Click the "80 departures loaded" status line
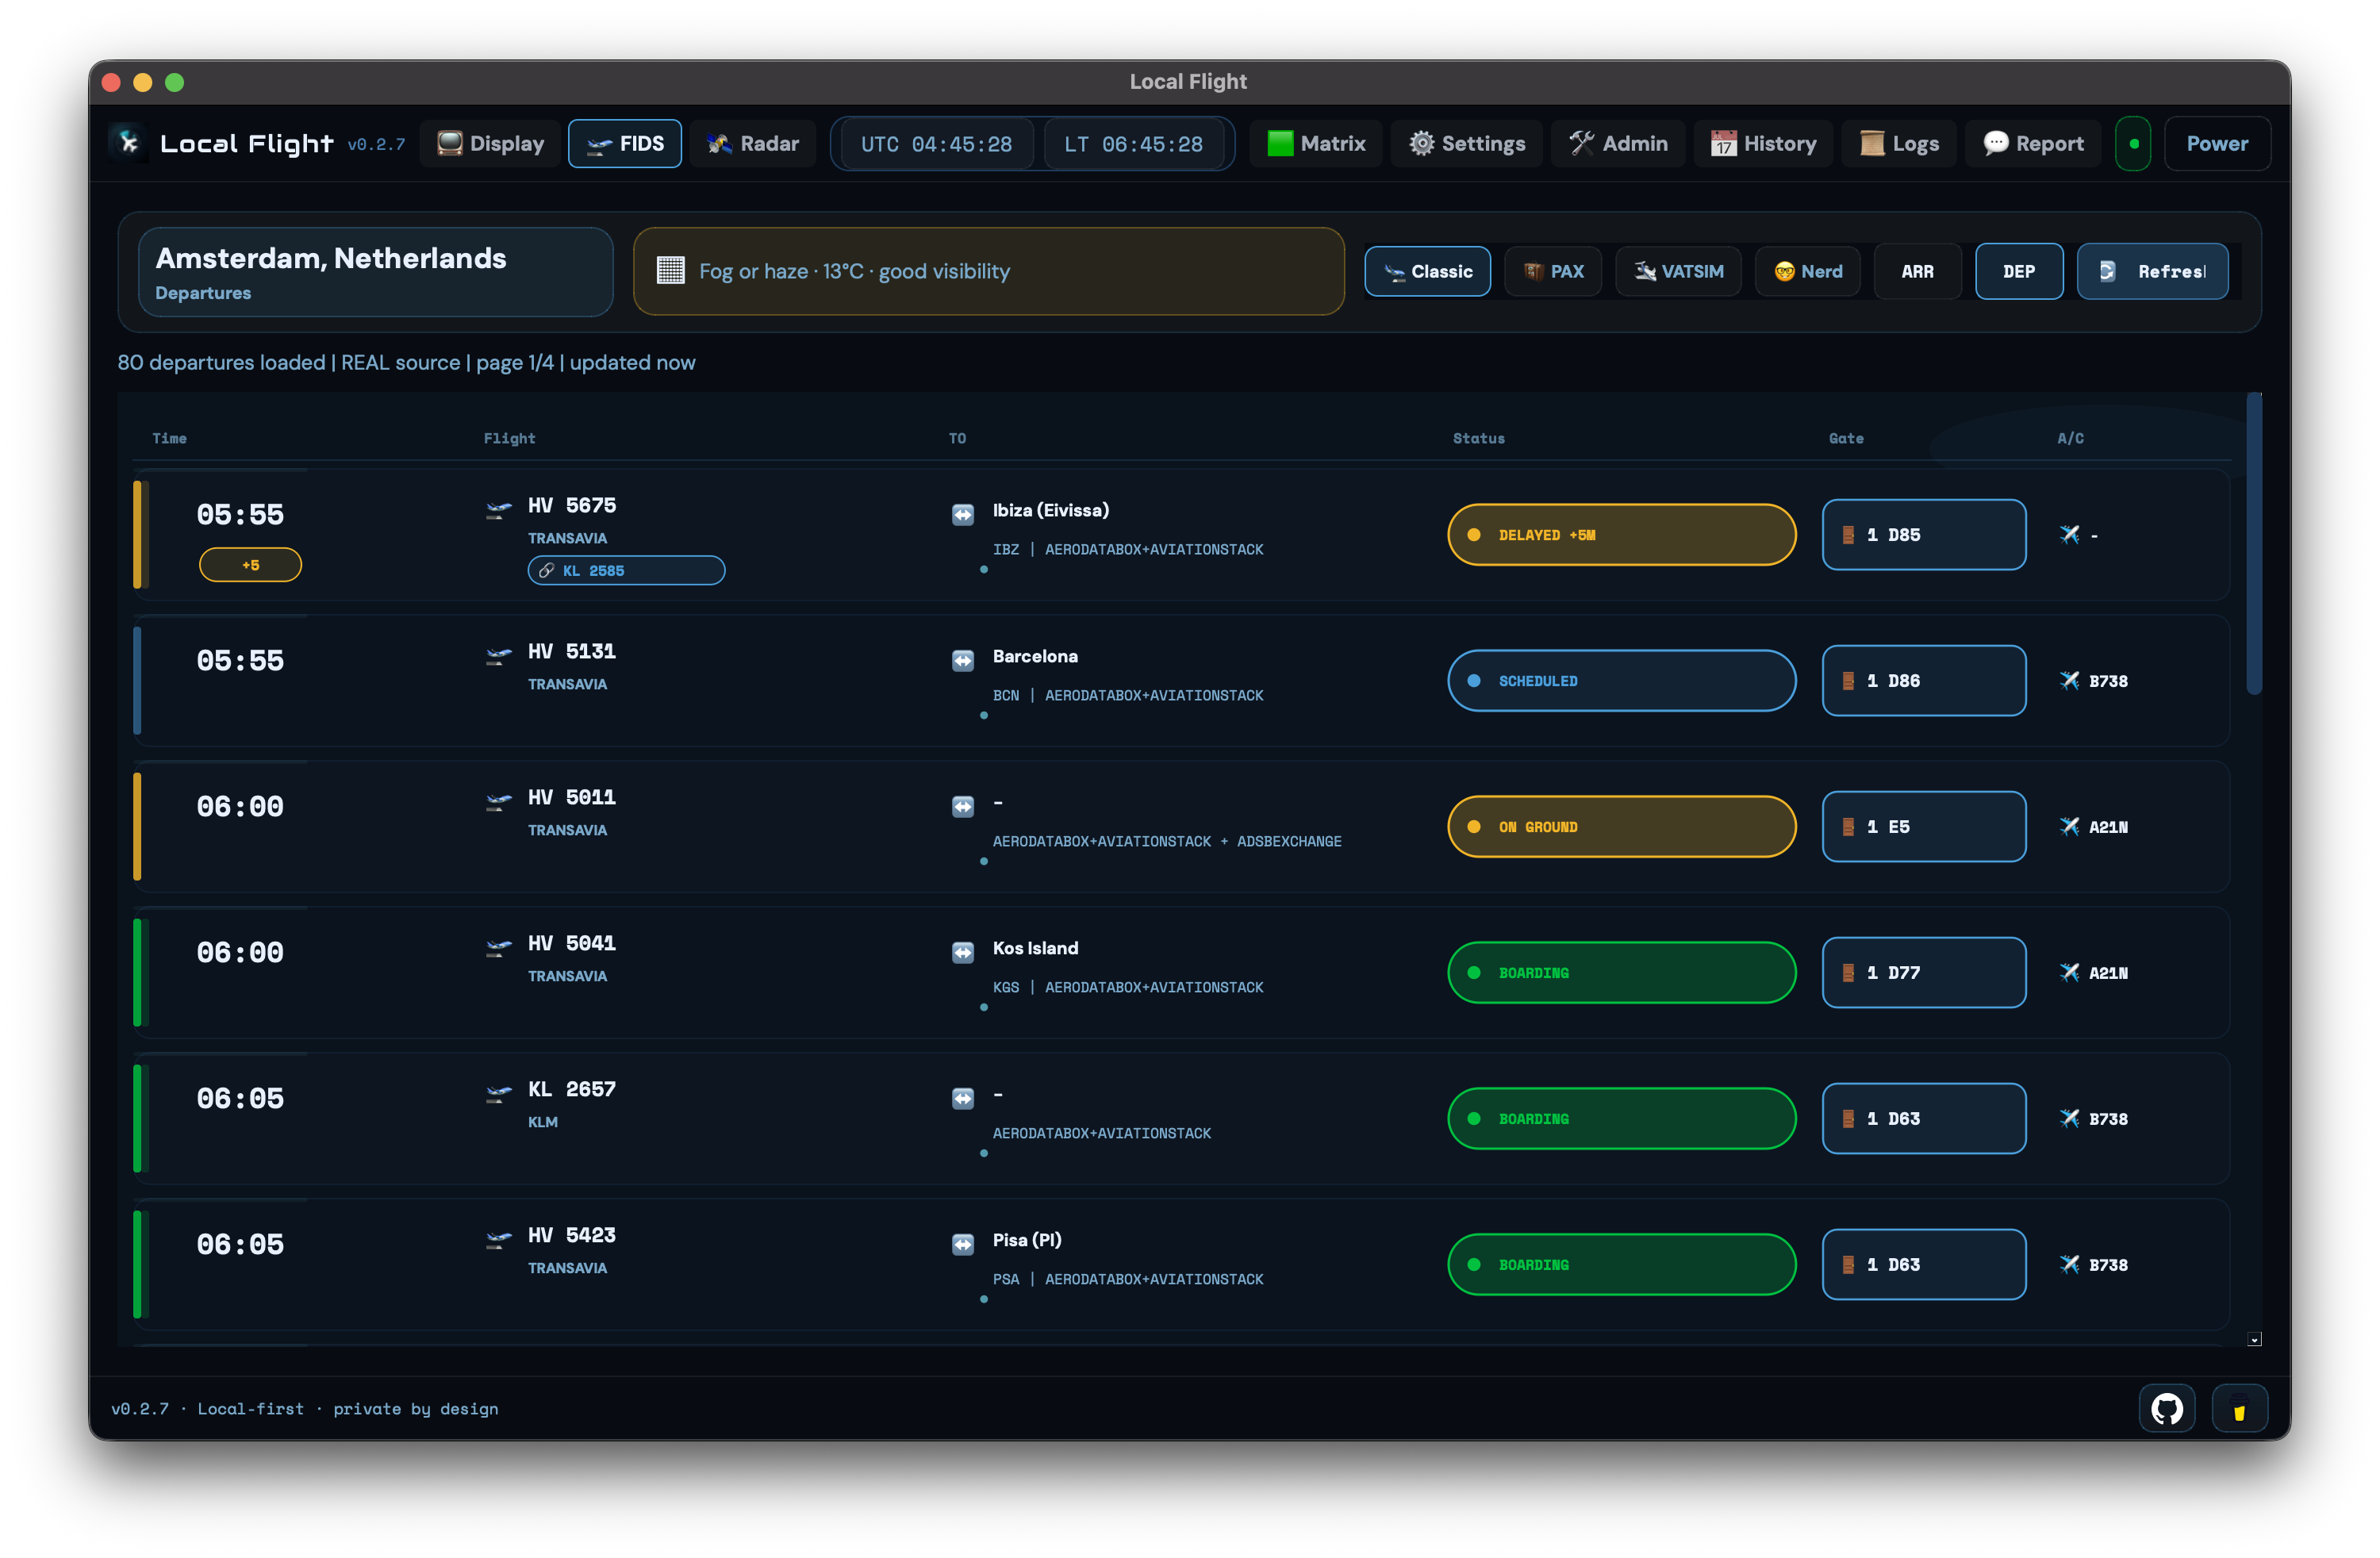Screen dimensions: 2380x1558 [x=406, y=362]
